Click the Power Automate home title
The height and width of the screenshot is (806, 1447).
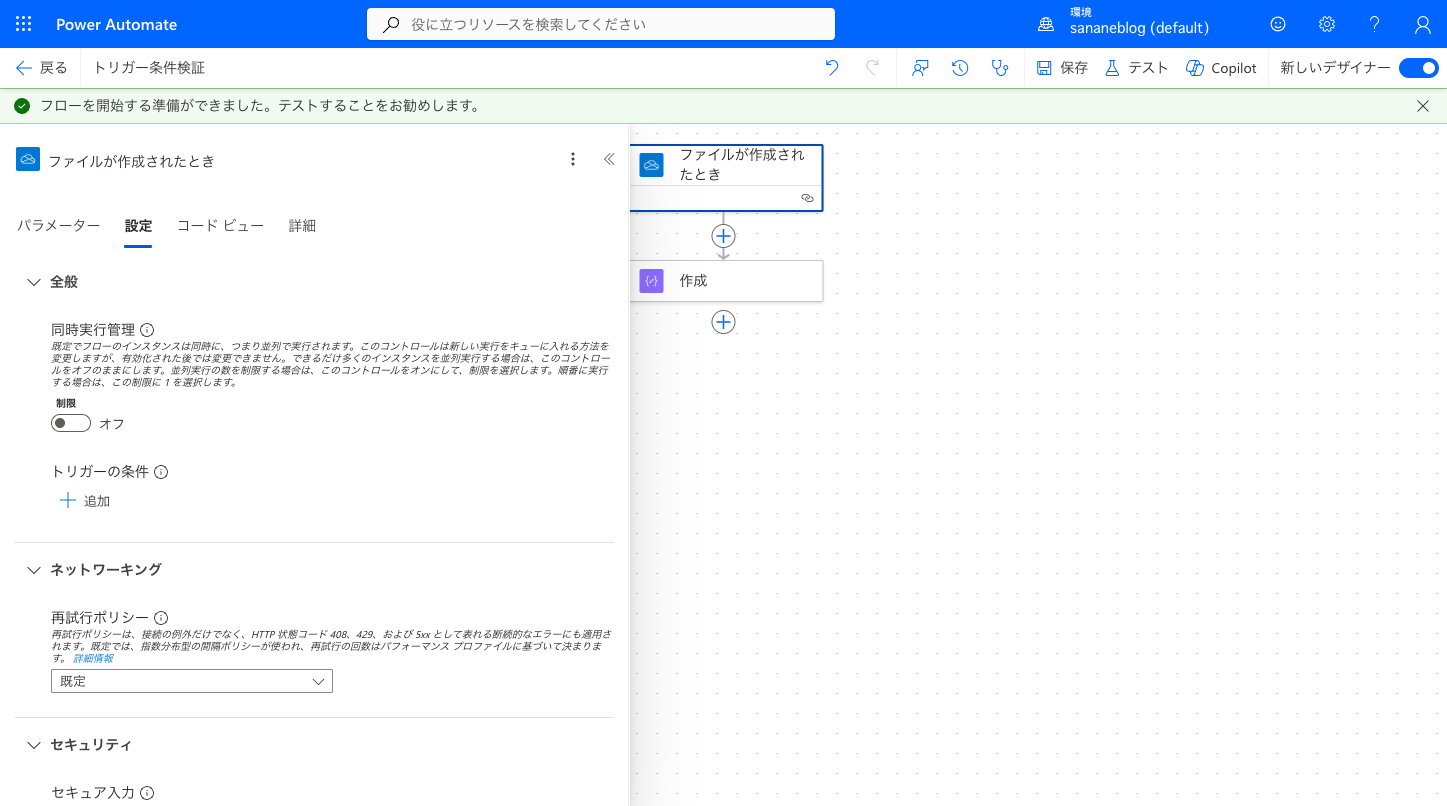(x=116, y=24)
